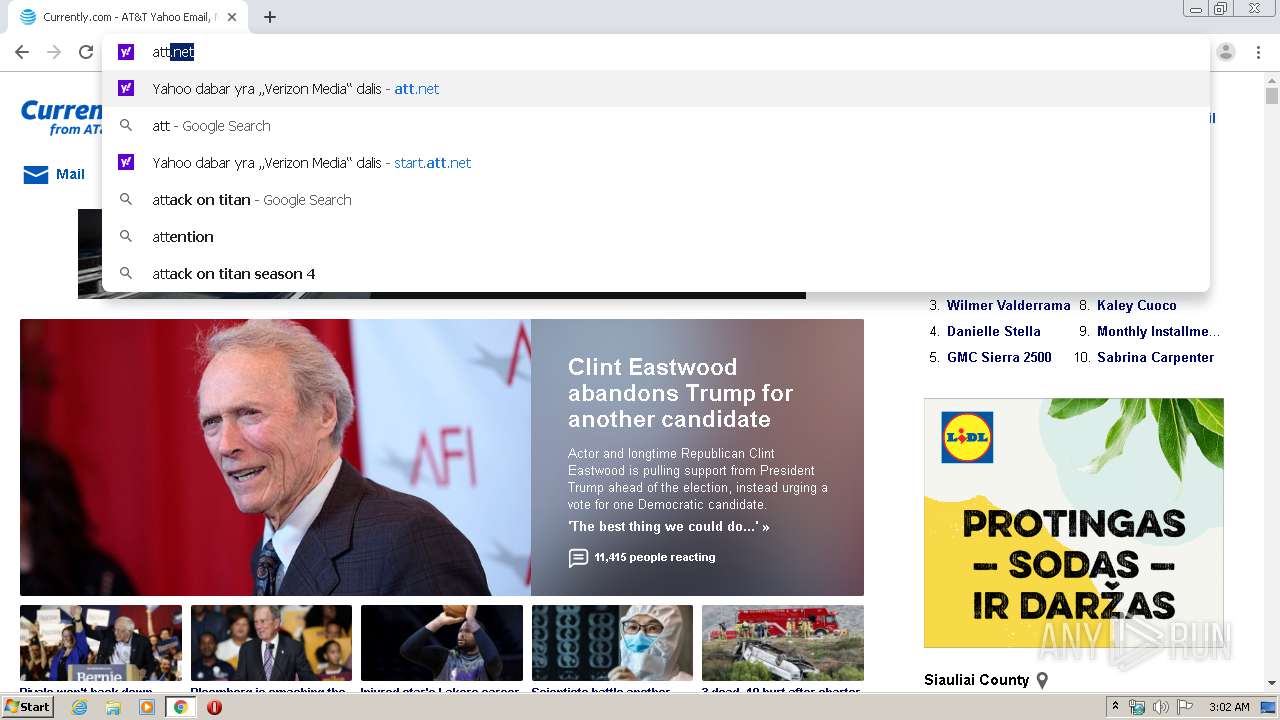Screen dimensions: 1280x720
Task: Choose the 'attention' search suggestion
Action: pyautogui.click(x=656, y=237)
